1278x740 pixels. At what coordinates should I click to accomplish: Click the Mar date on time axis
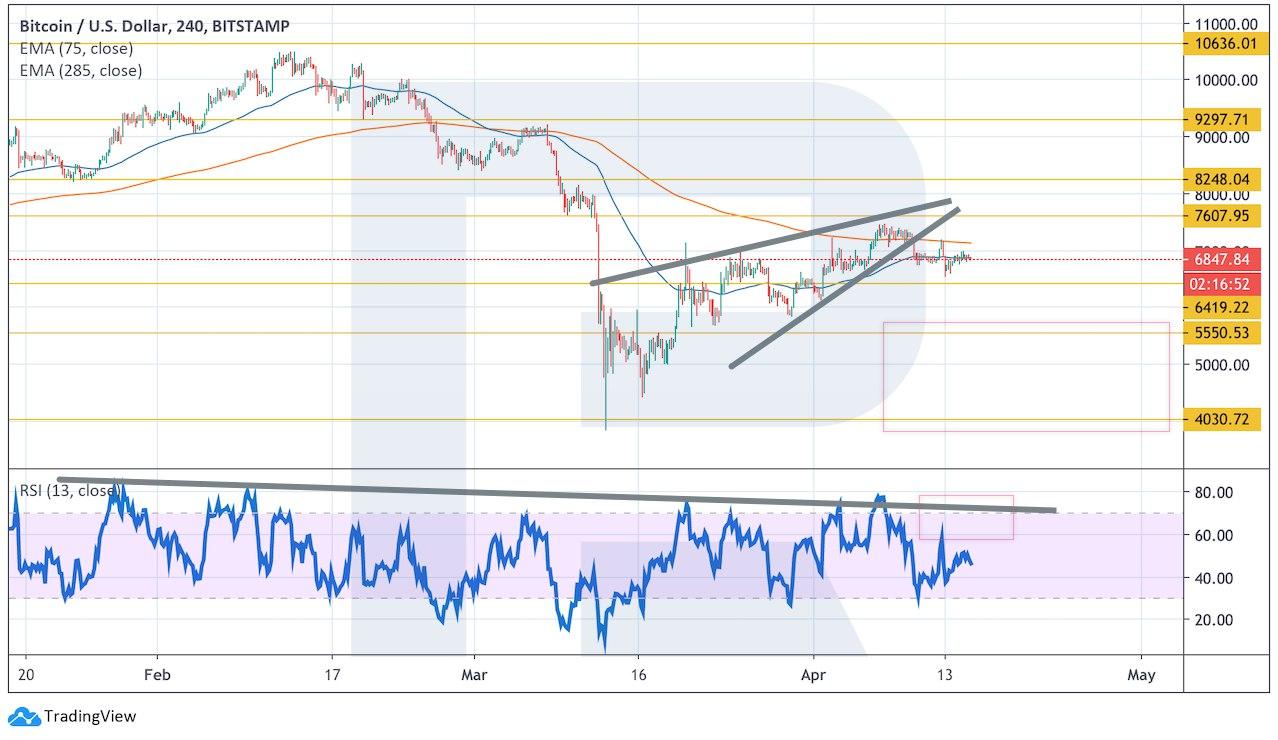475,675
